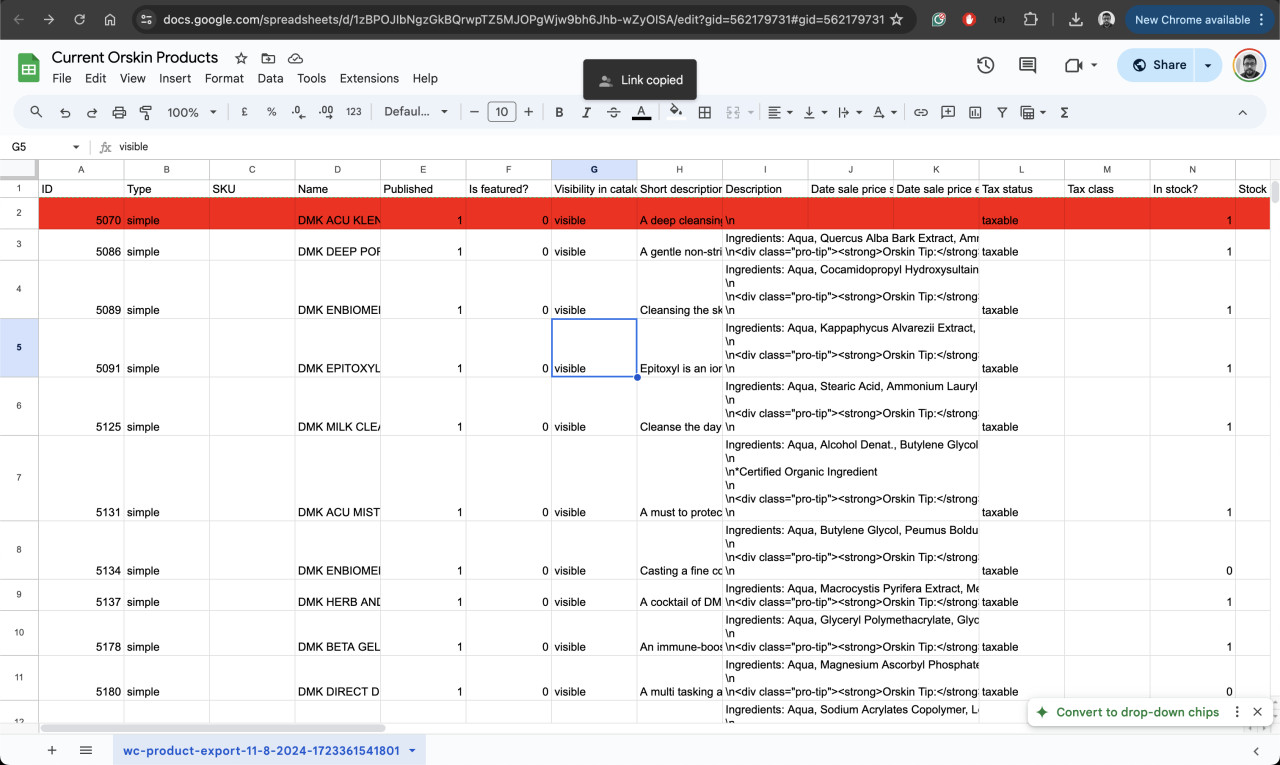Viewport: 1280px width, 765px height.
Task: Open horizontal align dropdown
Action: pos(780,112)
